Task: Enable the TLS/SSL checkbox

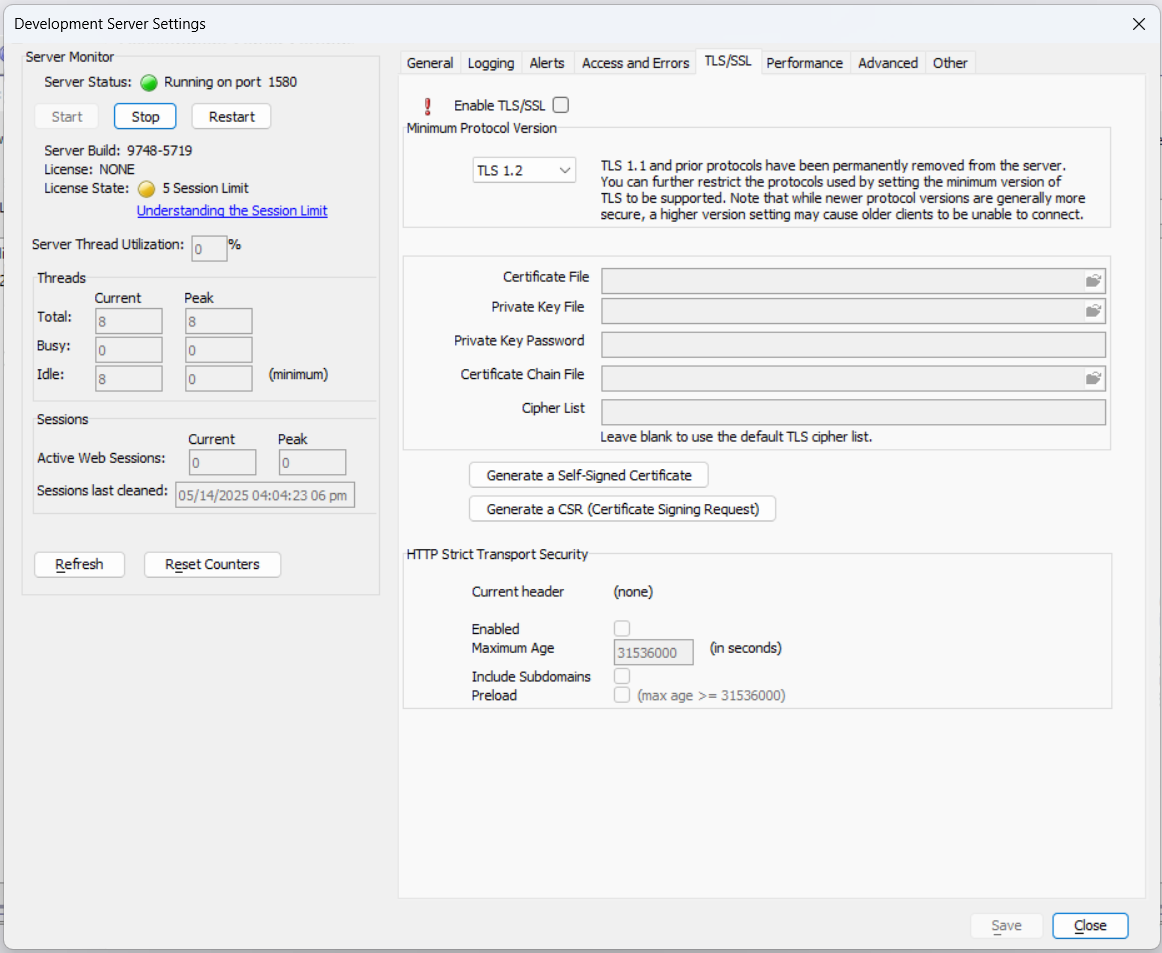Action: coord(561,105)
